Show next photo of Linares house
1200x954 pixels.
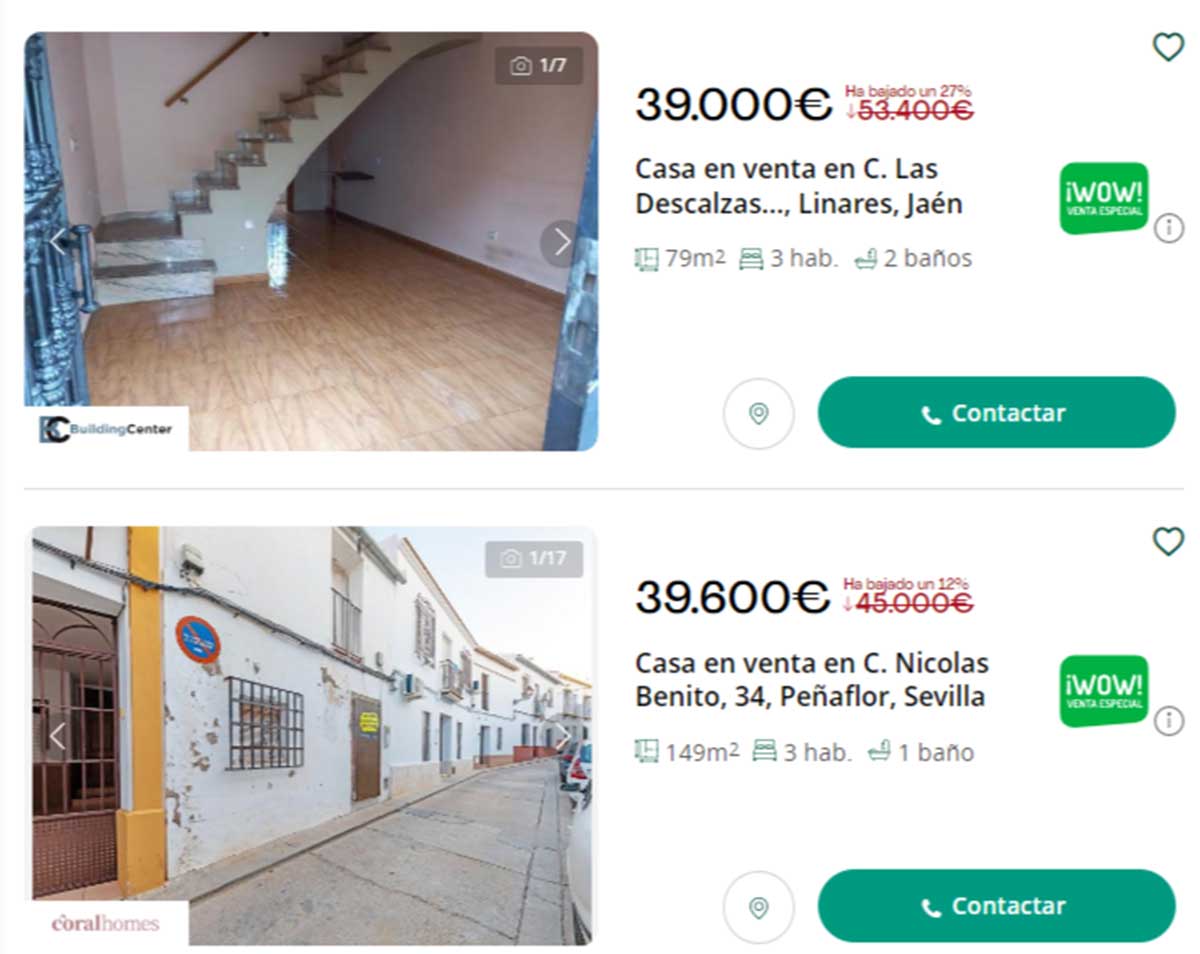click(562, 242)
